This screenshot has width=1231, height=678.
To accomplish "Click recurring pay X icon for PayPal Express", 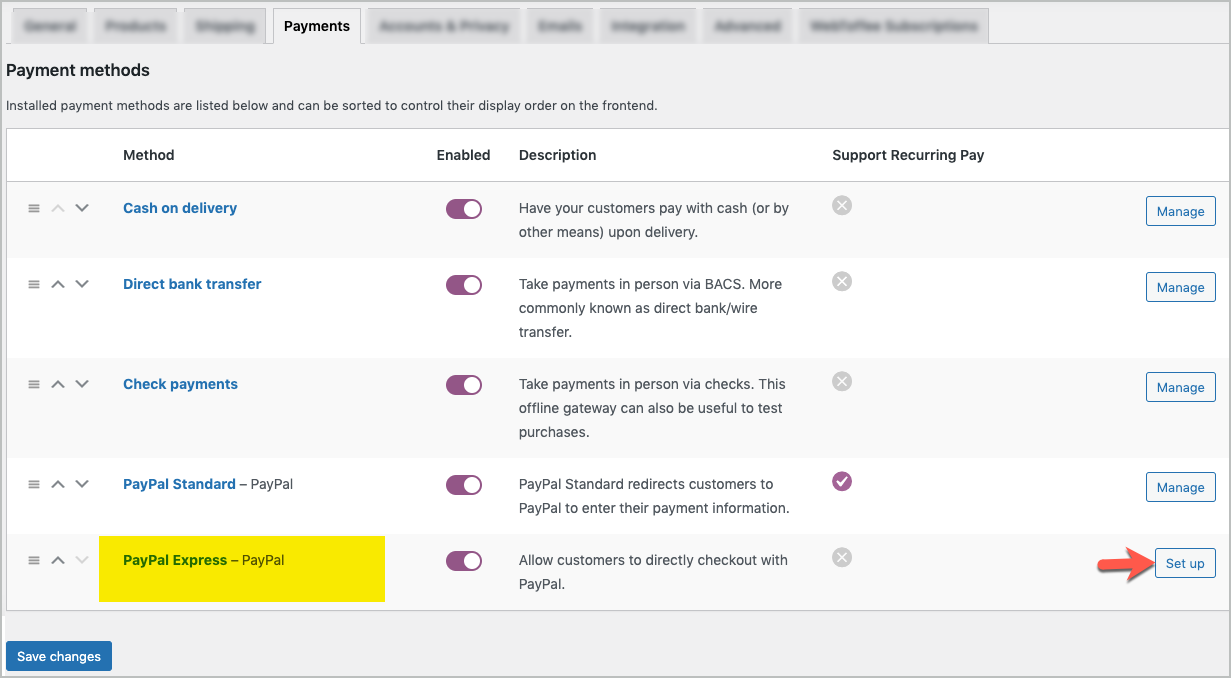I will pyautogui.click(x=842, y=557).
